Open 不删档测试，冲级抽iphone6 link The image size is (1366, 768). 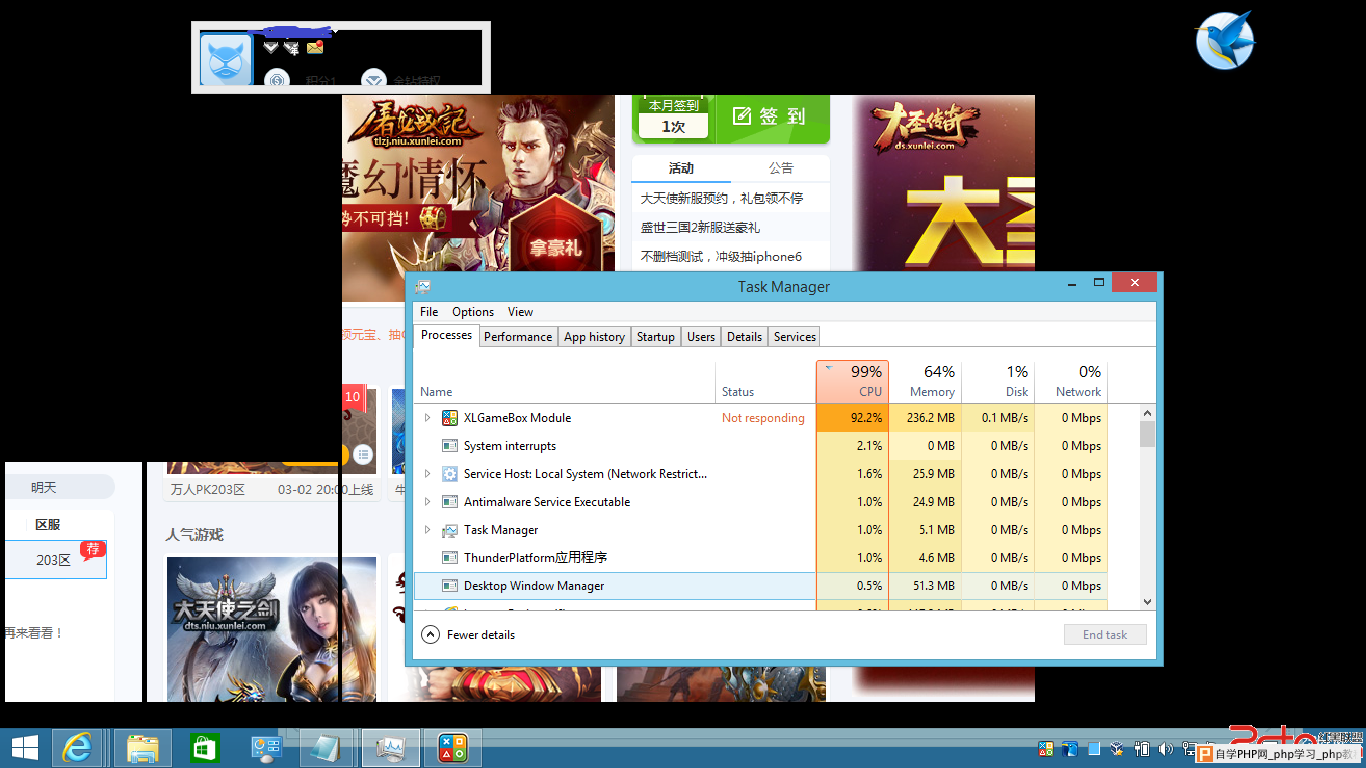721,256
